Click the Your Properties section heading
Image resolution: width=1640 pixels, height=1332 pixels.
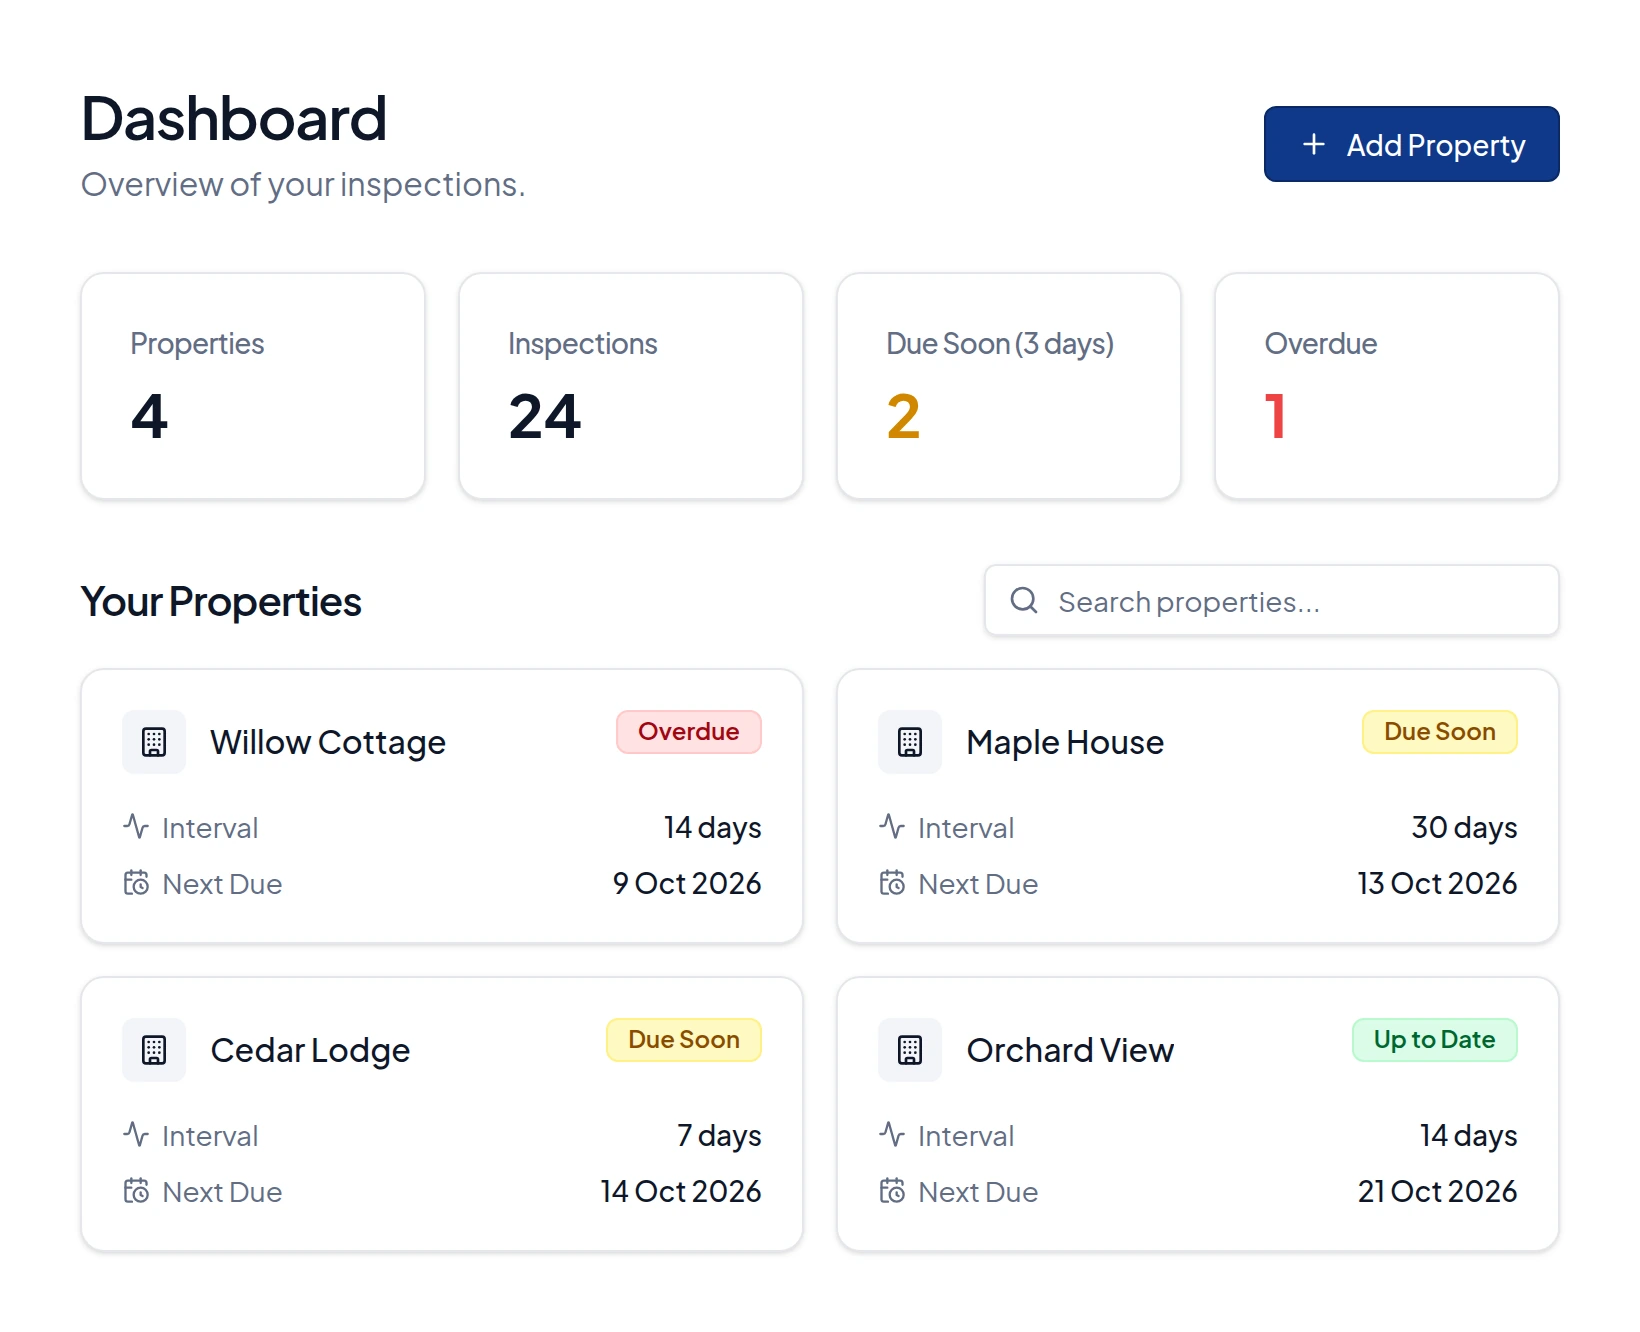[221, 602]
